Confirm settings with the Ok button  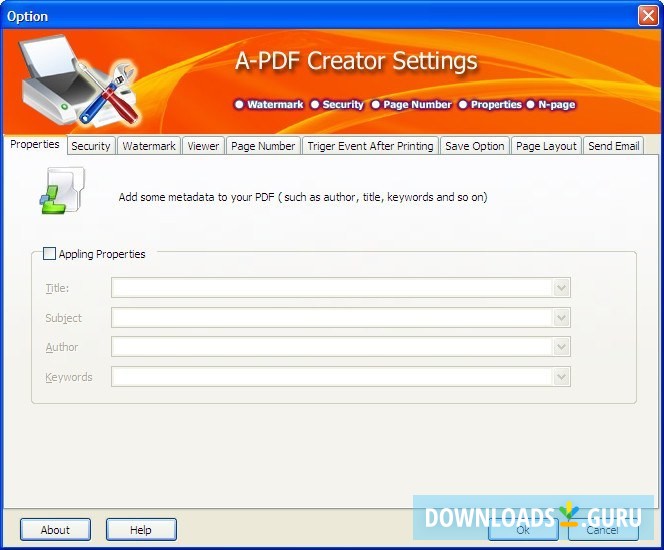tap(523, 530)
